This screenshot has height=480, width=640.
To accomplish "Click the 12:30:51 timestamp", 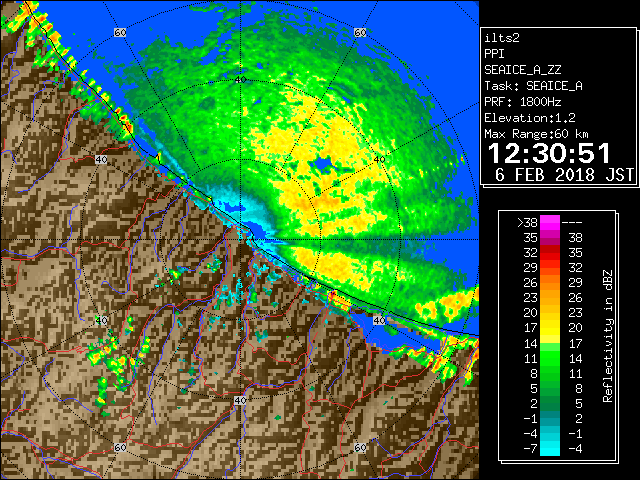I will tap(549, 153).
